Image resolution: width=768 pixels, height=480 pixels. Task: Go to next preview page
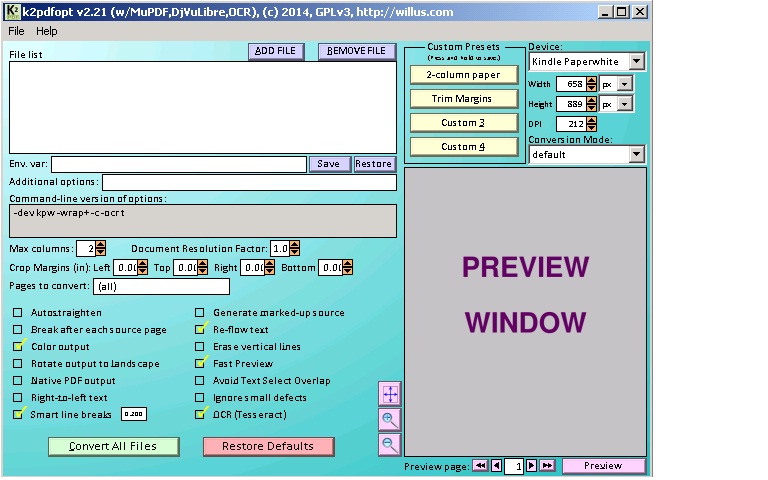click(531, 465)
